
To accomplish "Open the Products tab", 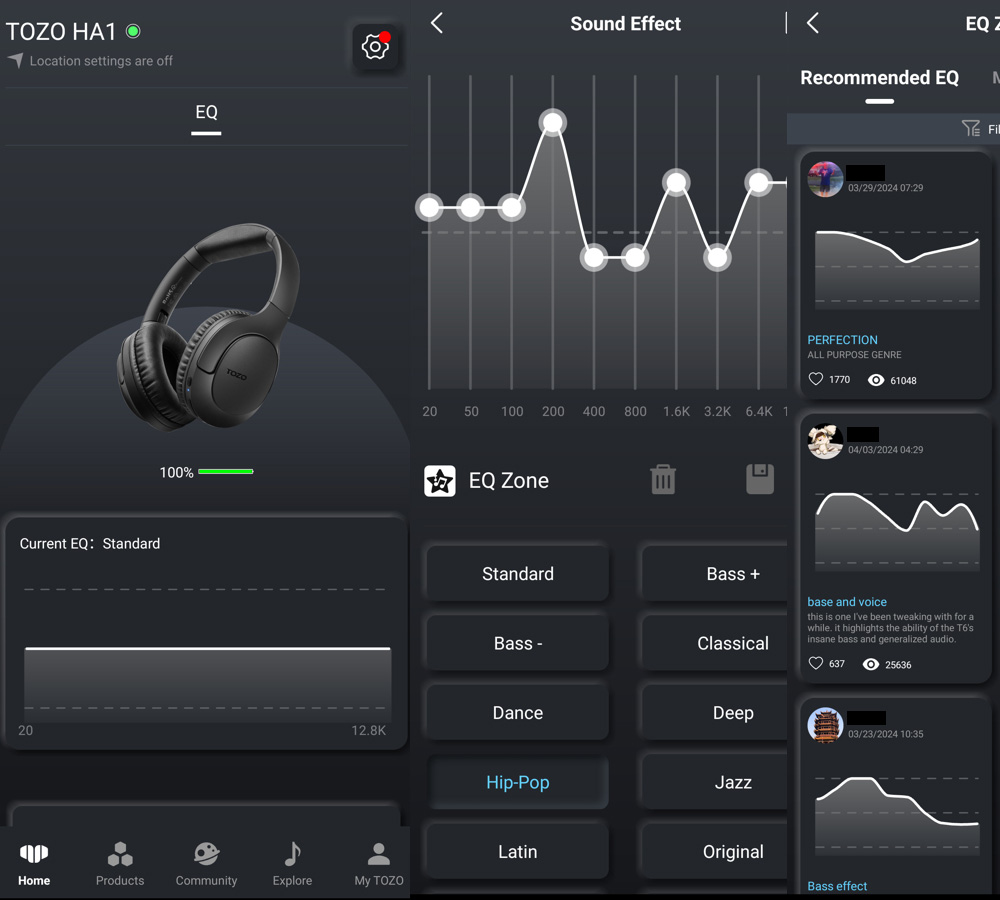I will [x=120, y=864].
